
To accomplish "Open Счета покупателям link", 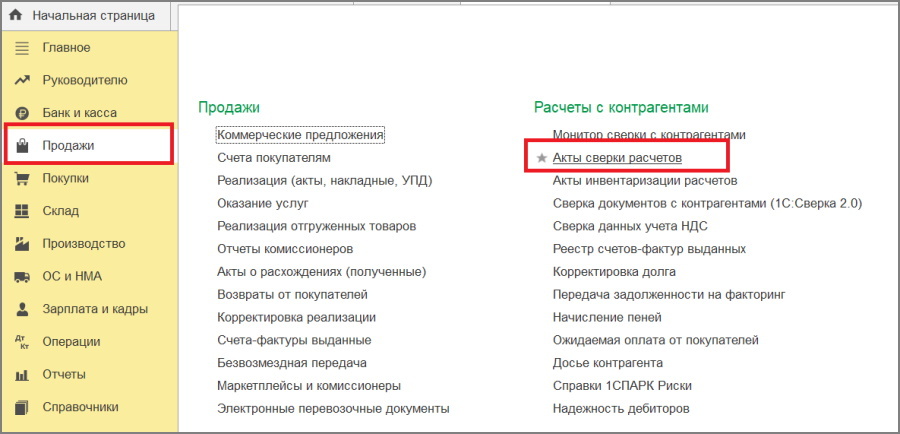I will (274, 158).
